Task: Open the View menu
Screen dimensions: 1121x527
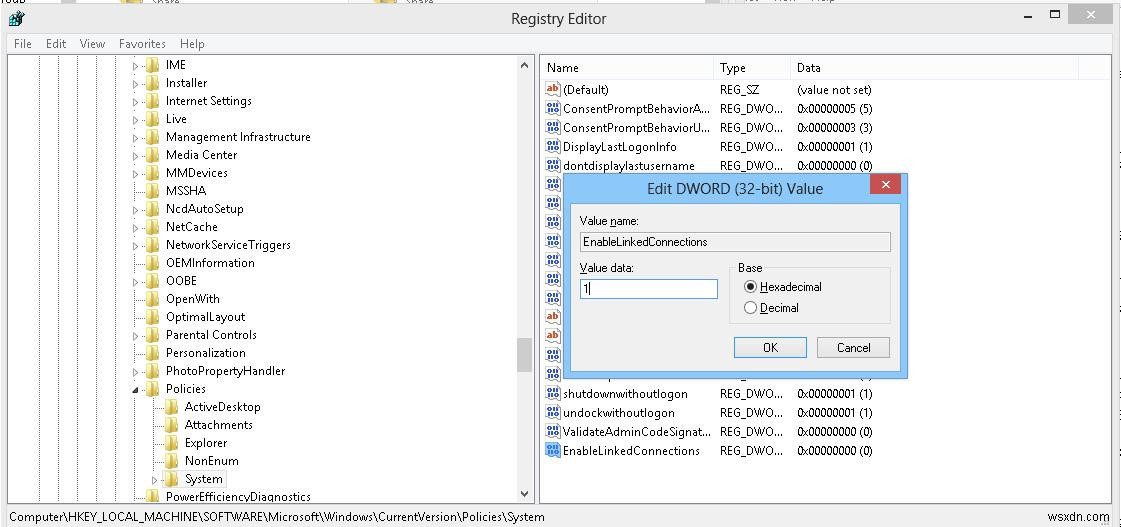Action: click(x=92, y=44)
